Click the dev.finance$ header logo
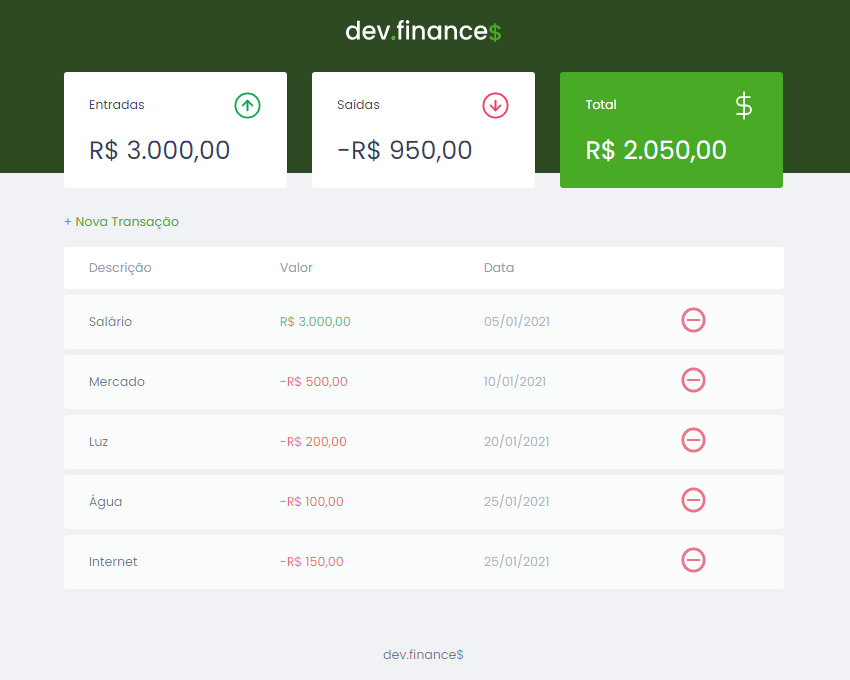 pos(423,31)
